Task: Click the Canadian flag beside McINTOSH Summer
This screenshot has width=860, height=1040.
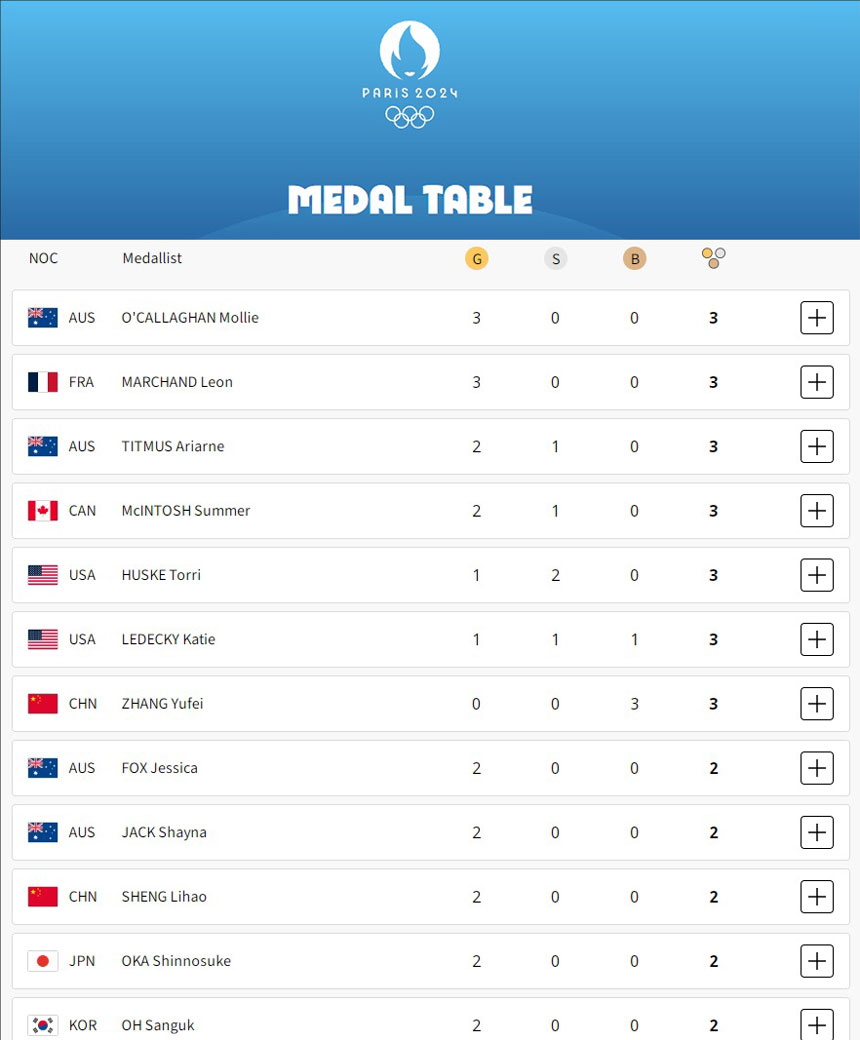Action: click(42, 511)
